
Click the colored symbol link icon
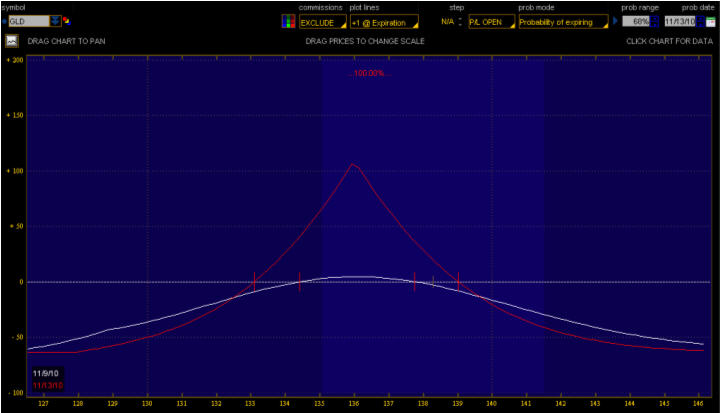[x=67, y=21]
